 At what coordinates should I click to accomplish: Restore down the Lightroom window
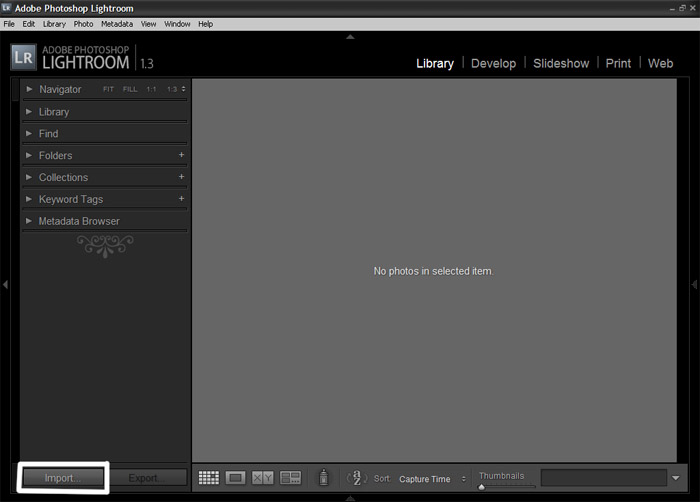pyautogui.click(x=682, y=8)
